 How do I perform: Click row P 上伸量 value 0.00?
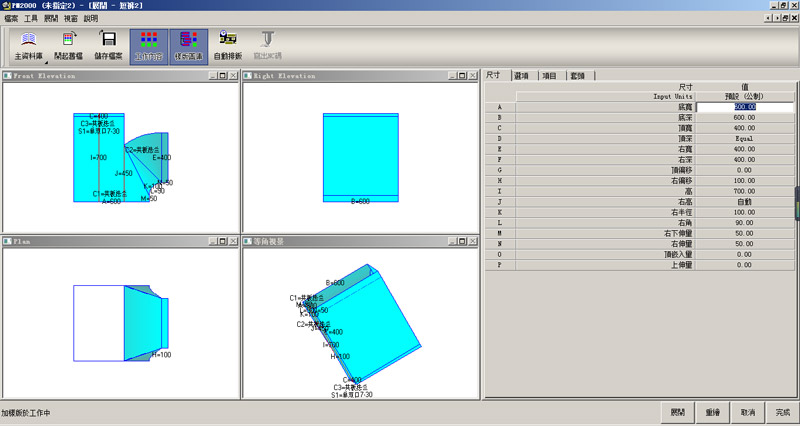(745, 265)
